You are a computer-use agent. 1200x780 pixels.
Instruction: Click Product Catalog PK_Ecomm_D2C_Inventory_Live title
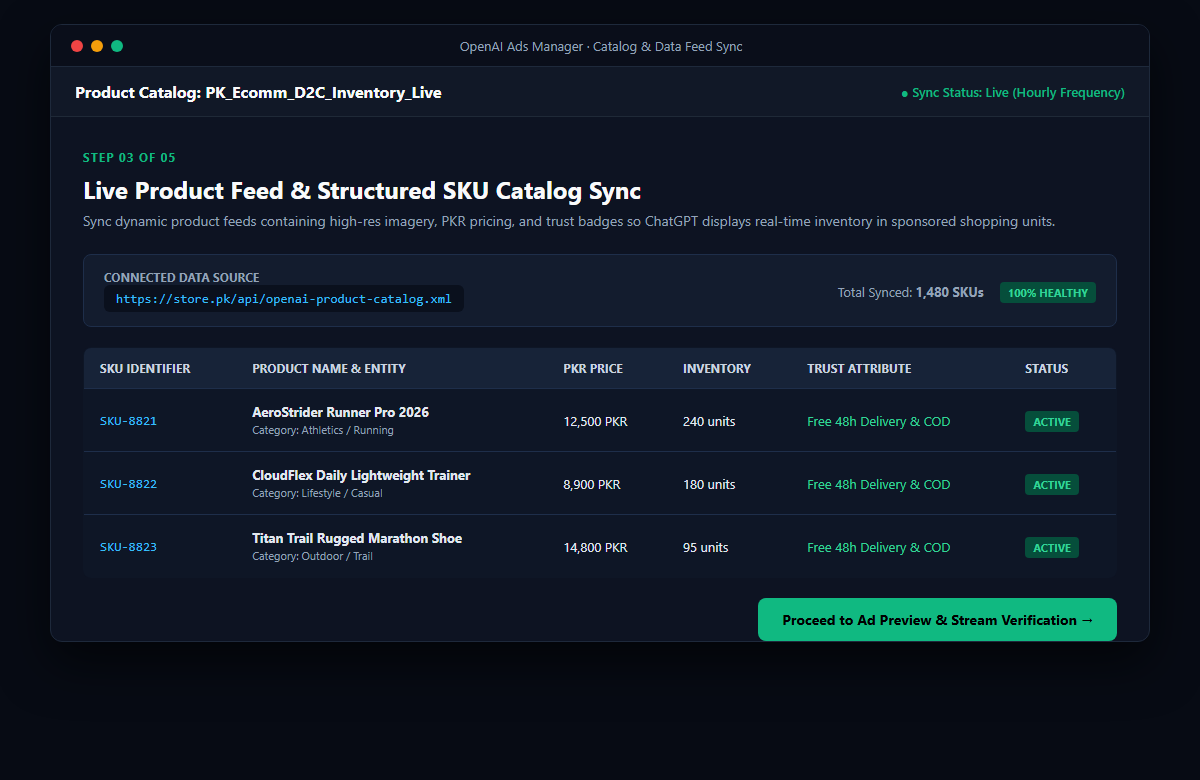pos(258,93)
